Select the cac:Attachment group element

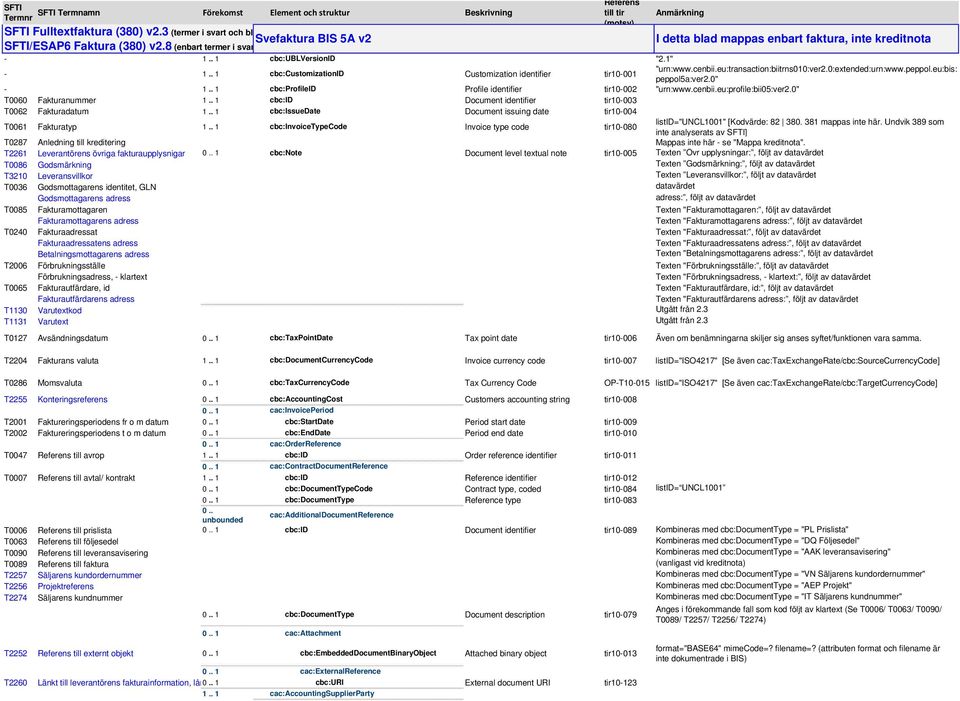[x=312, y=633]
